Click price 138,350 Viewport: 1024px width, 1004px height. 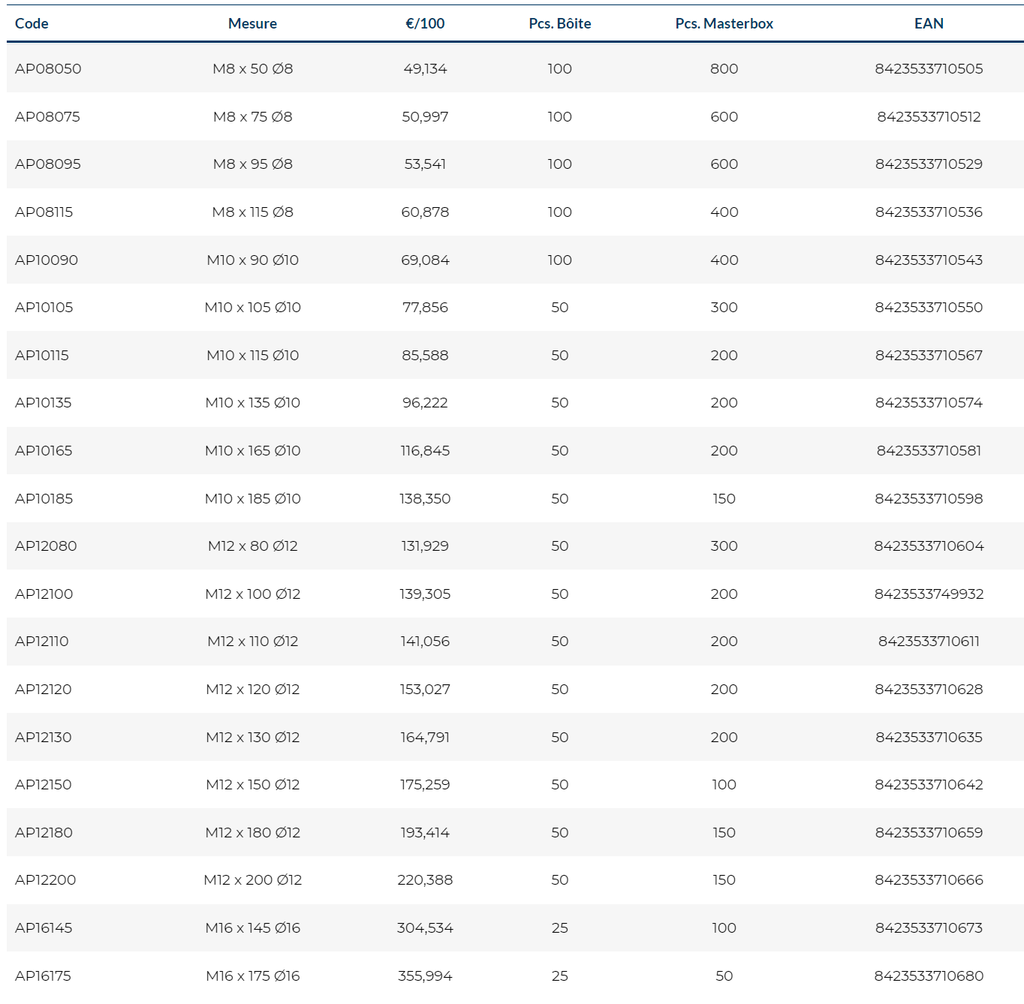[x=425, y=498]
